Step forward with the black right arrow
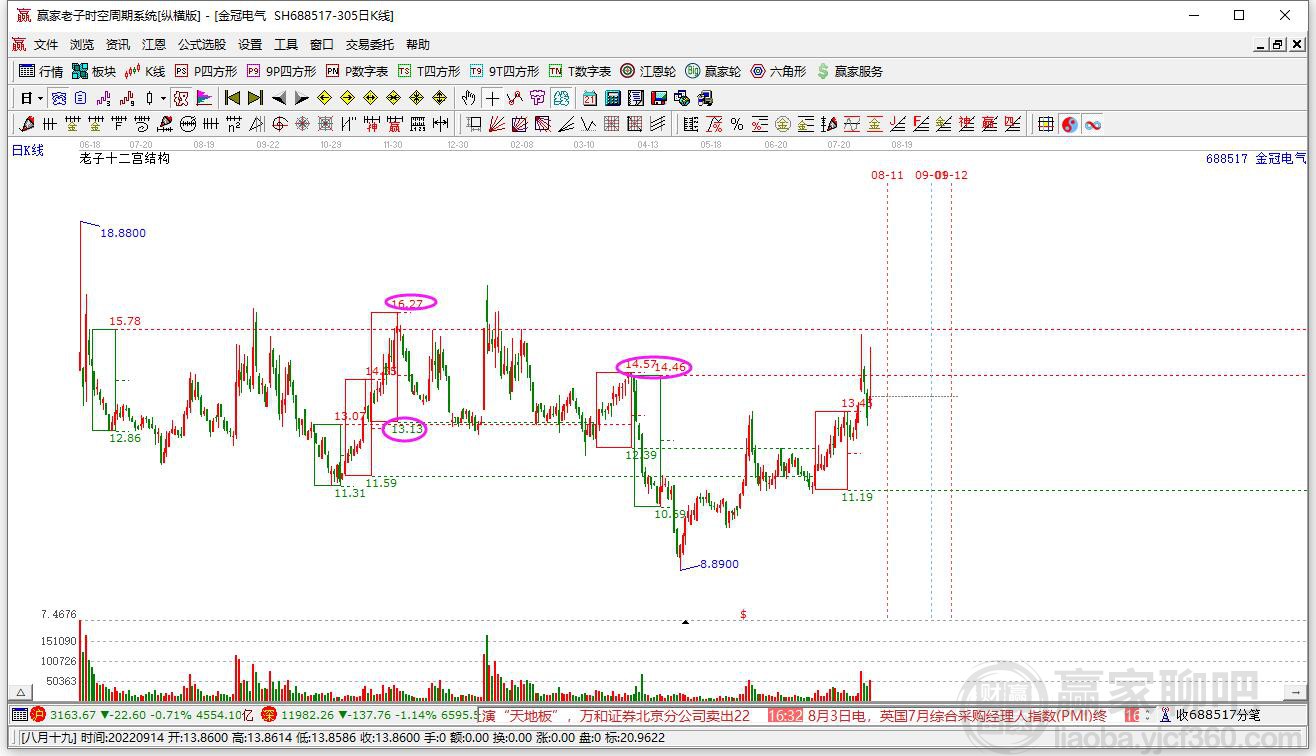The image size is (1316, 756). coord(301,98)
